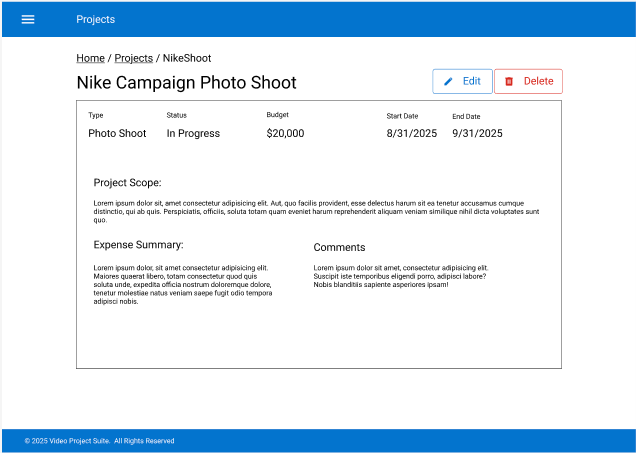Click the Edit button label

472,81
